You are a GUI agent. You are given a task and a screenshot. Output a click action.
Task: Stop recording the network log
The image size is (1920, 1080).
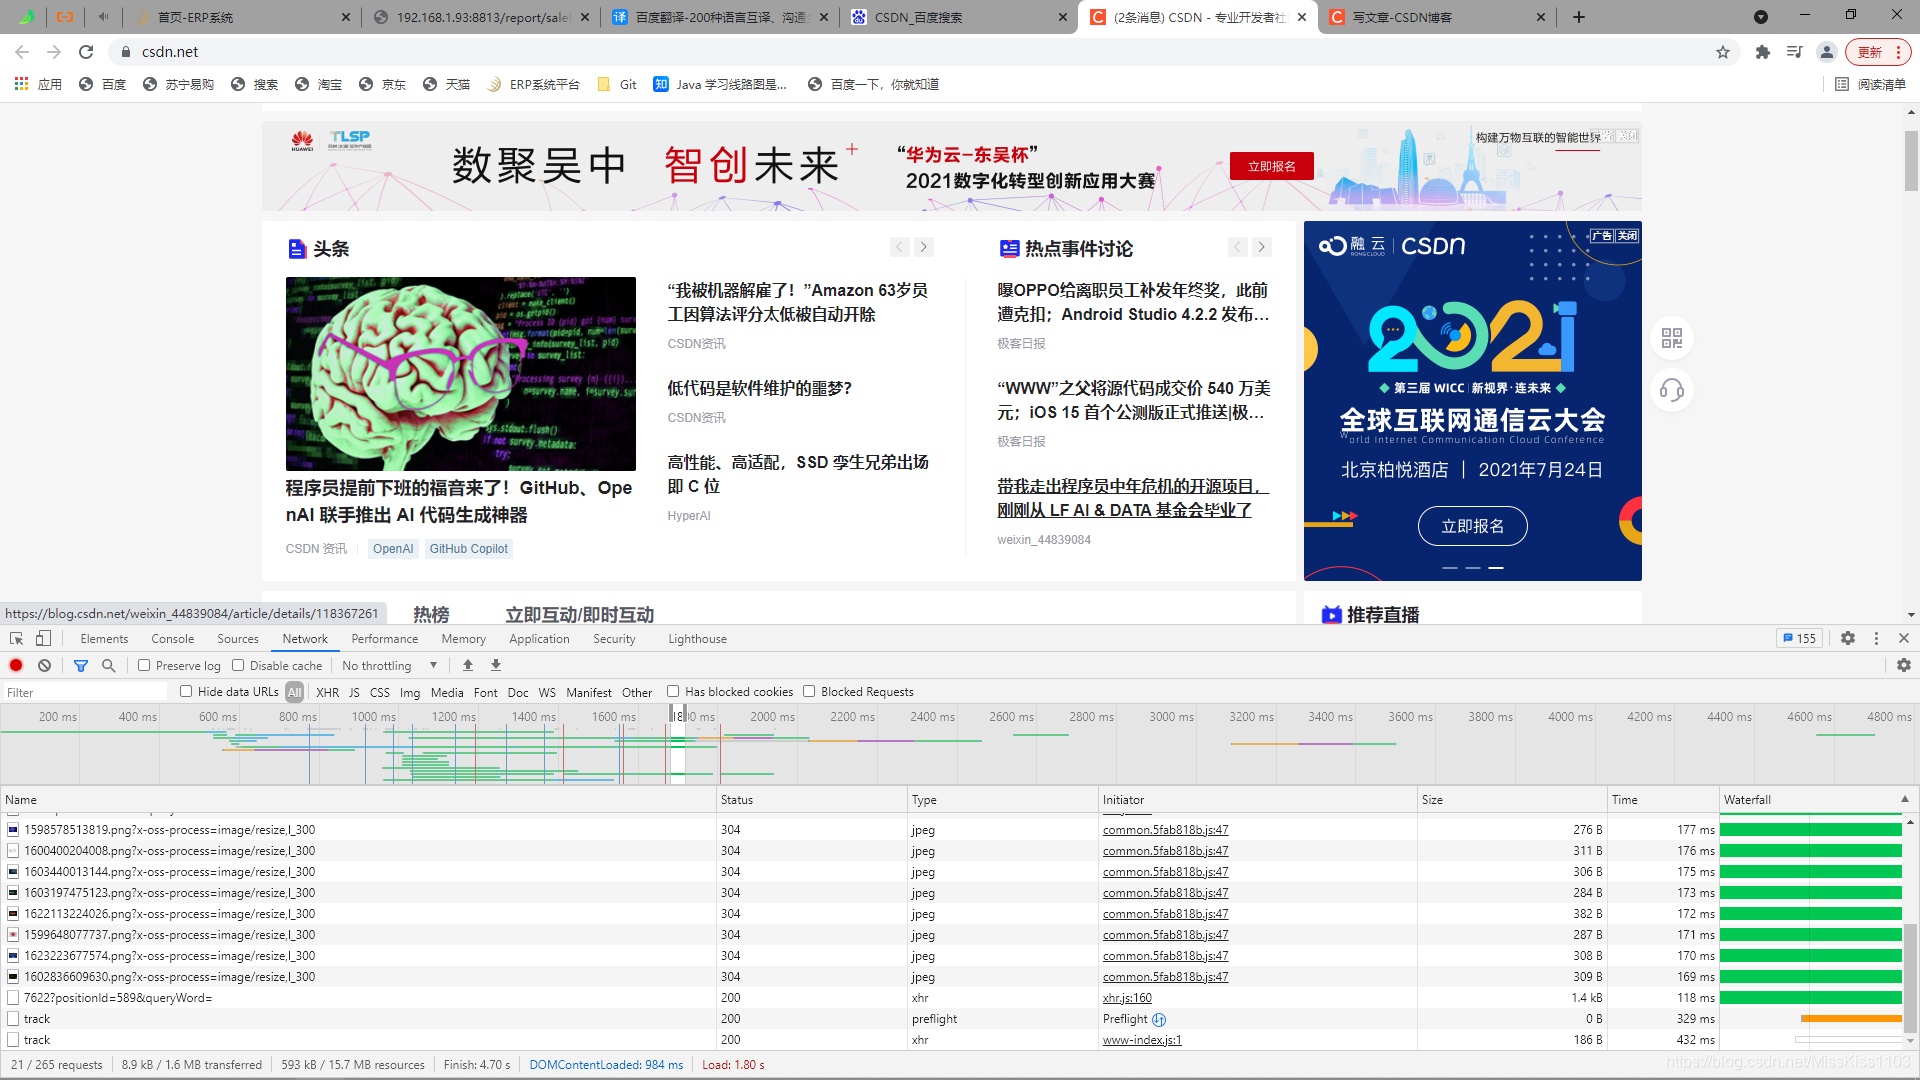click(15, 665)
